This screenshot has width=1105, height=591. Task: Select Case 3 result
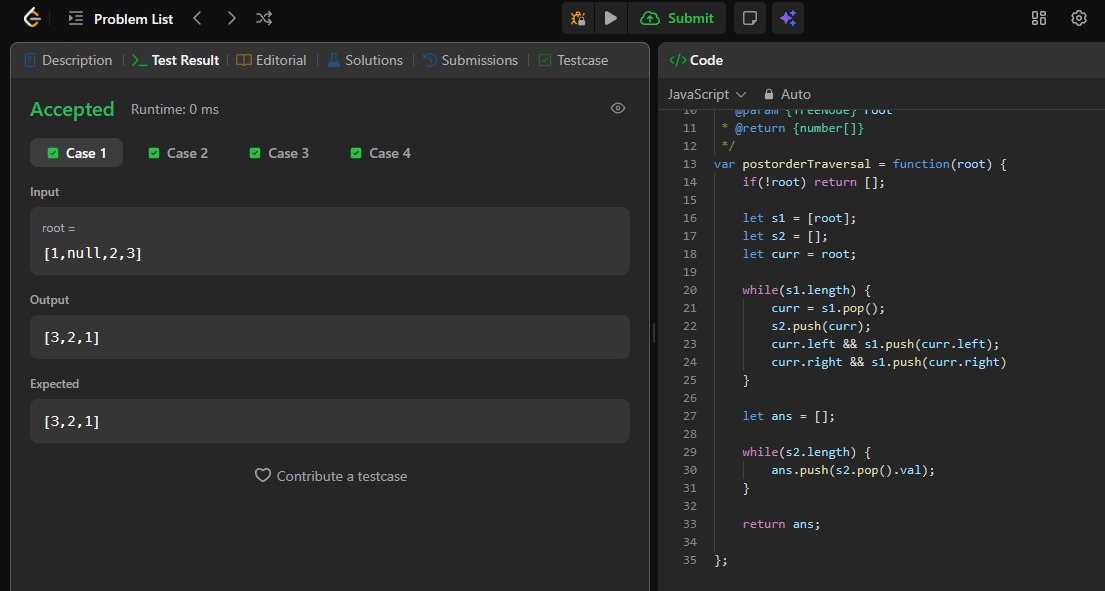278,153
